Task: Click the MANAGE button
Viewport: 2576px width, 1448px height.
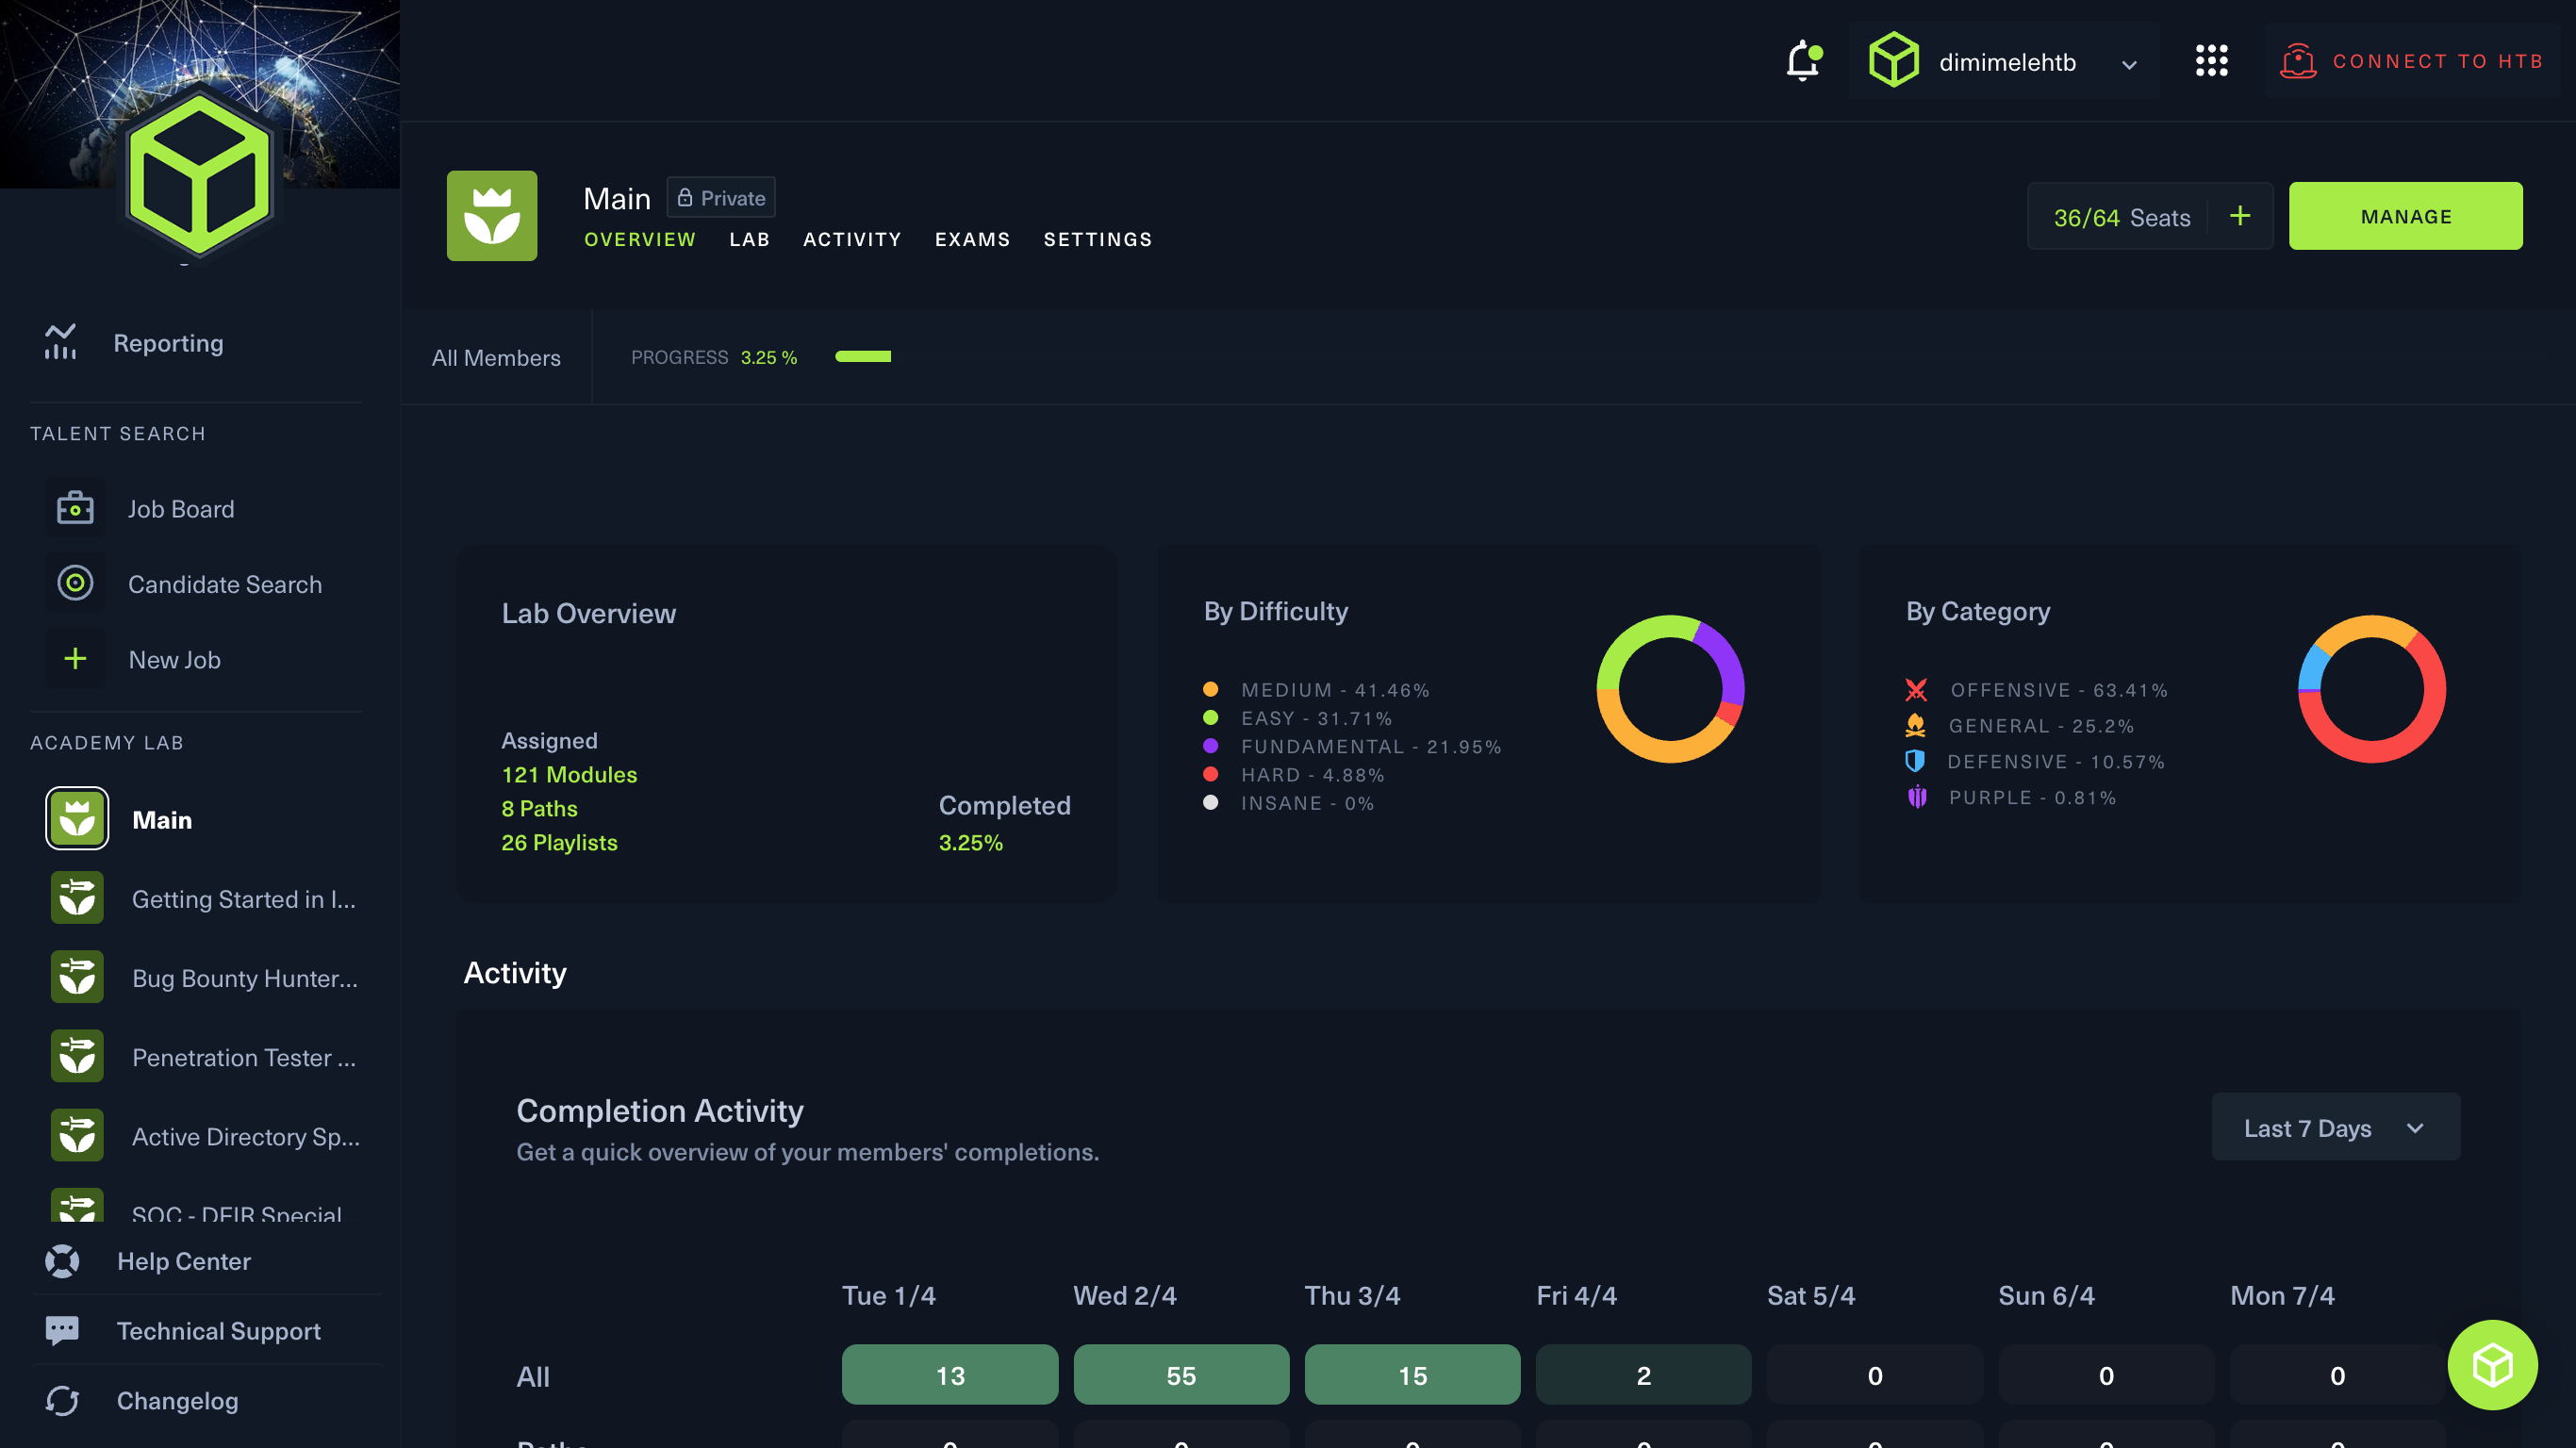Action: (x=2405, y=216)
